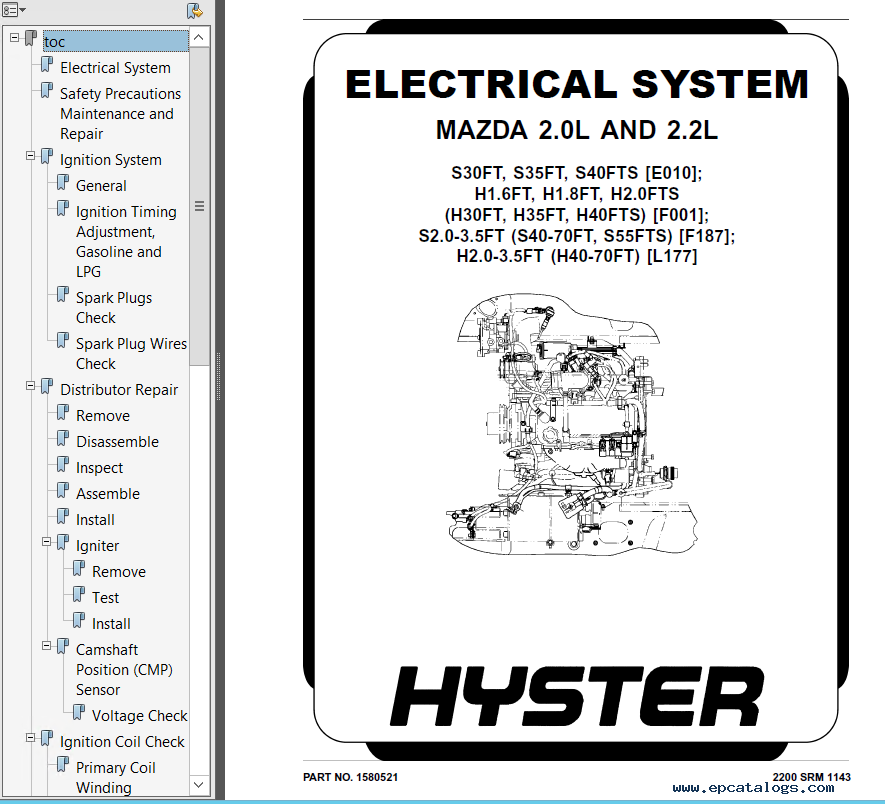Open the Remove bookmark under Distributor Repair
The height and width of the screenshot is (804, 885).
103,416
